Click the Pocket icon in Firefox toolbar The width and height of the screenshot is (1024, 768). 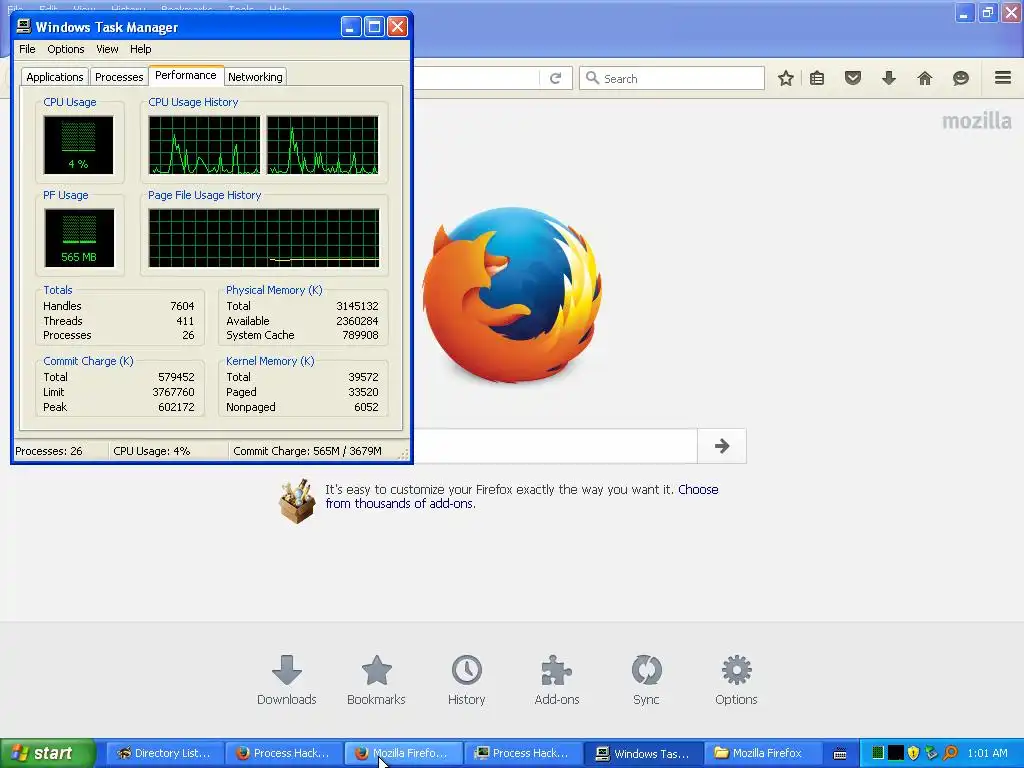853,78
